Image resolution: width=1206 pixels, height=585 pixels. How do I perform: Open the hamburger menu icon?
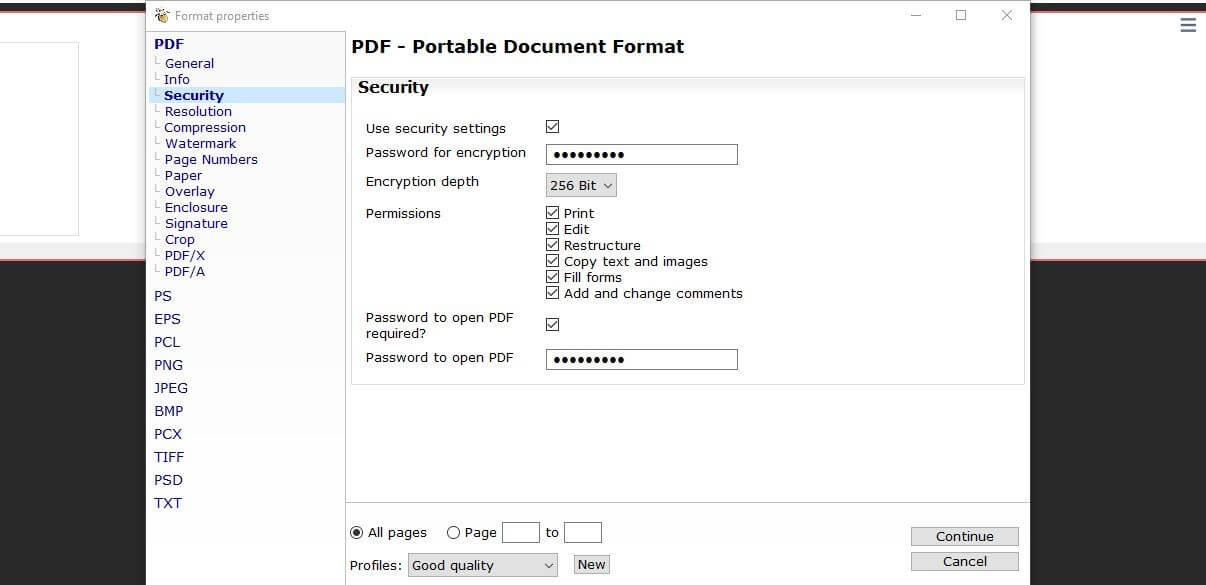click(x=1188, y=26)
